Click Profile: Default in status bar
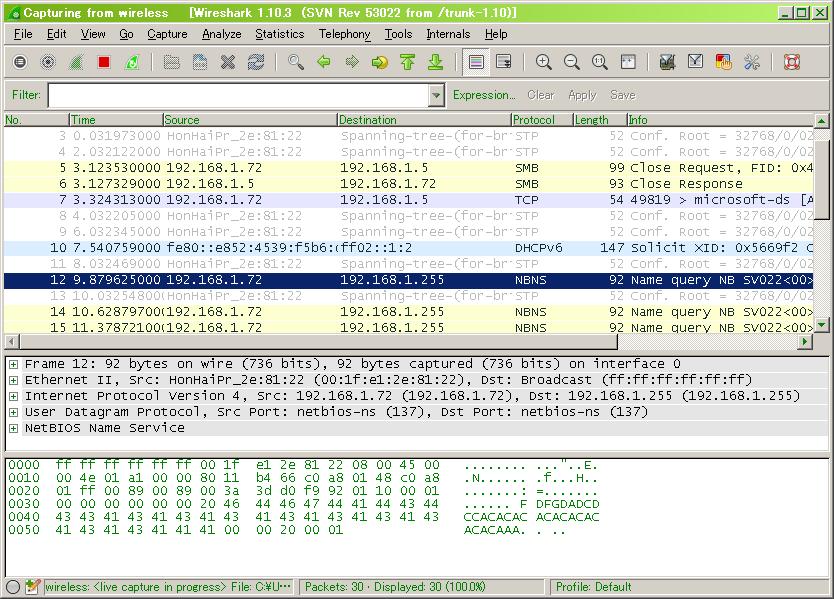 [x=594, y=587]
